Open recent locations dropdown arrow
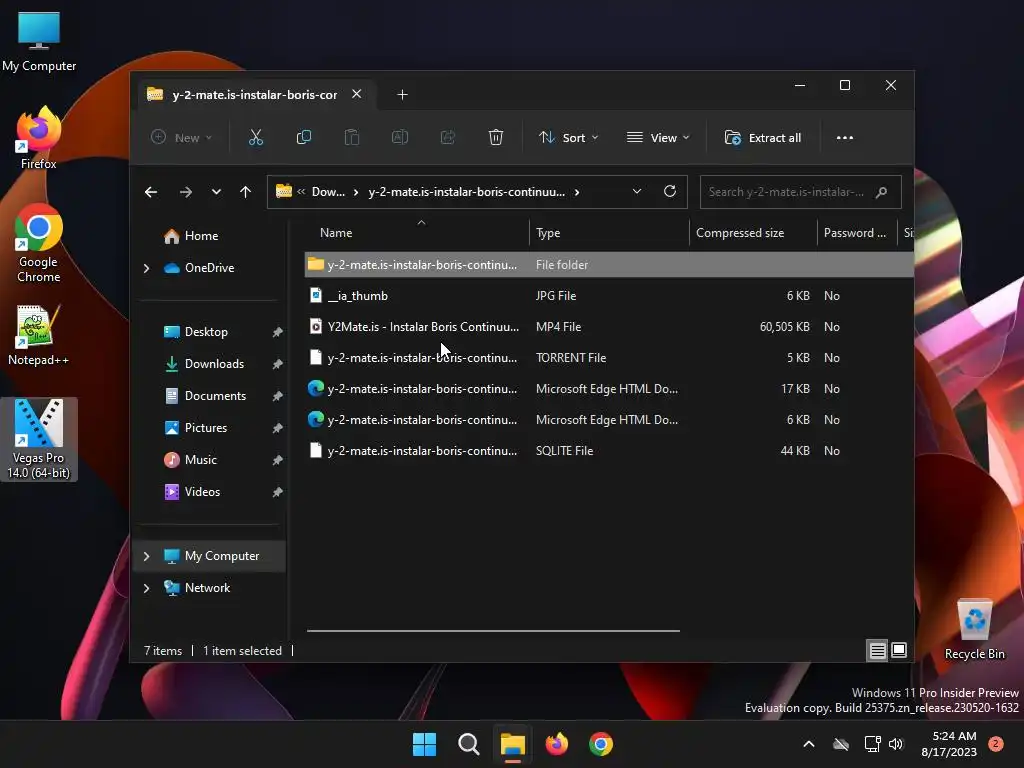 216,192
